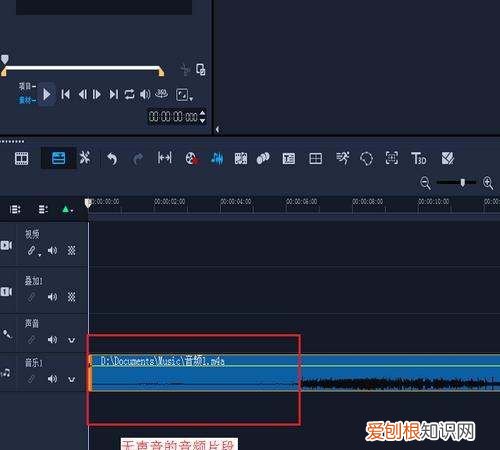Jump to the start of the project
The width and height of the screenshot is (500, 450).
point(66,95)
